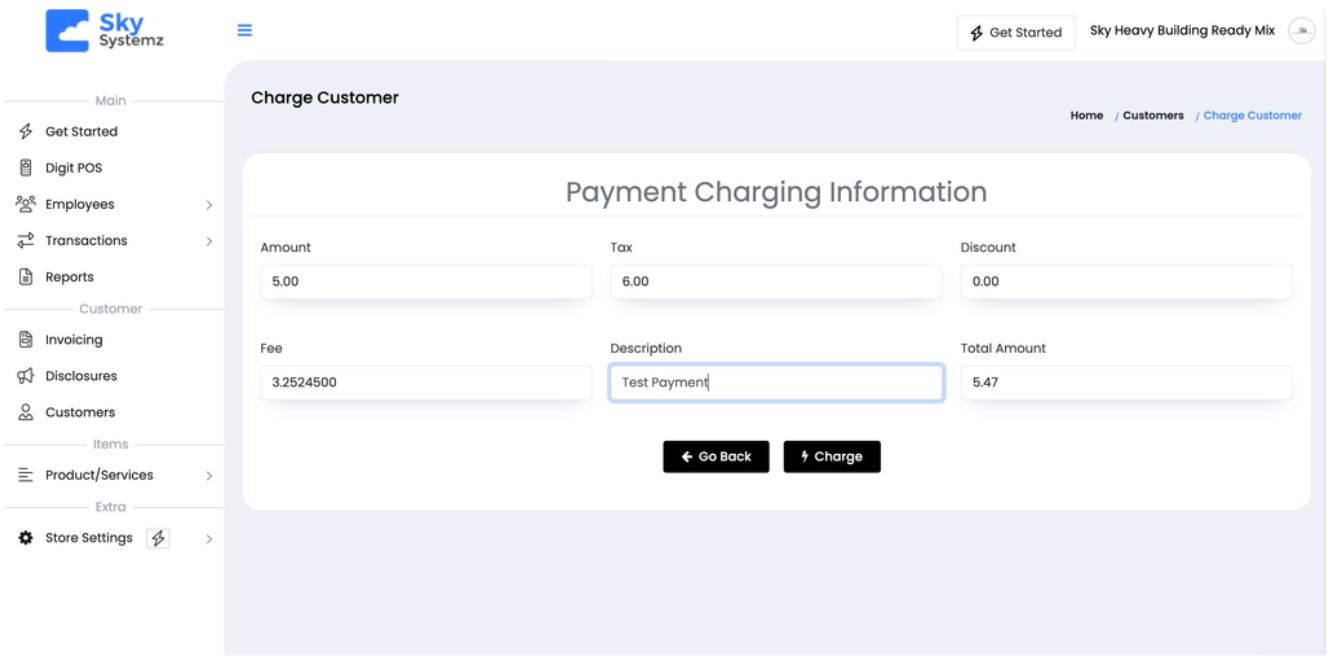Click the Payment Charging Information heading
This screenshot has height=658, width=1328.
pyautogui.click(x=776, y=192)
